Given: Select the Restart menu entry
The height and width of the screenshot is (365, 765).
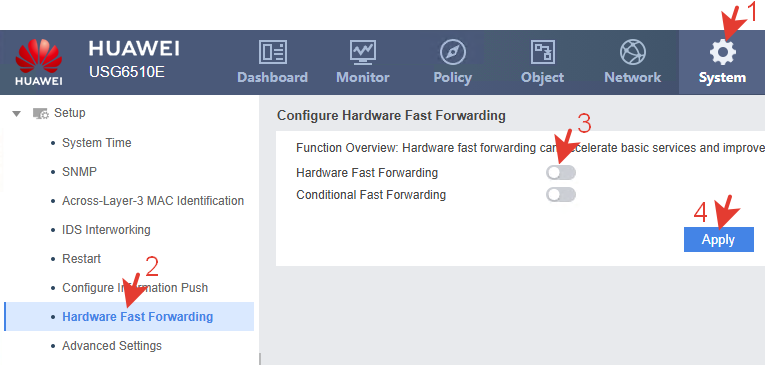Looking at the screenshot, I should [81, 259].
